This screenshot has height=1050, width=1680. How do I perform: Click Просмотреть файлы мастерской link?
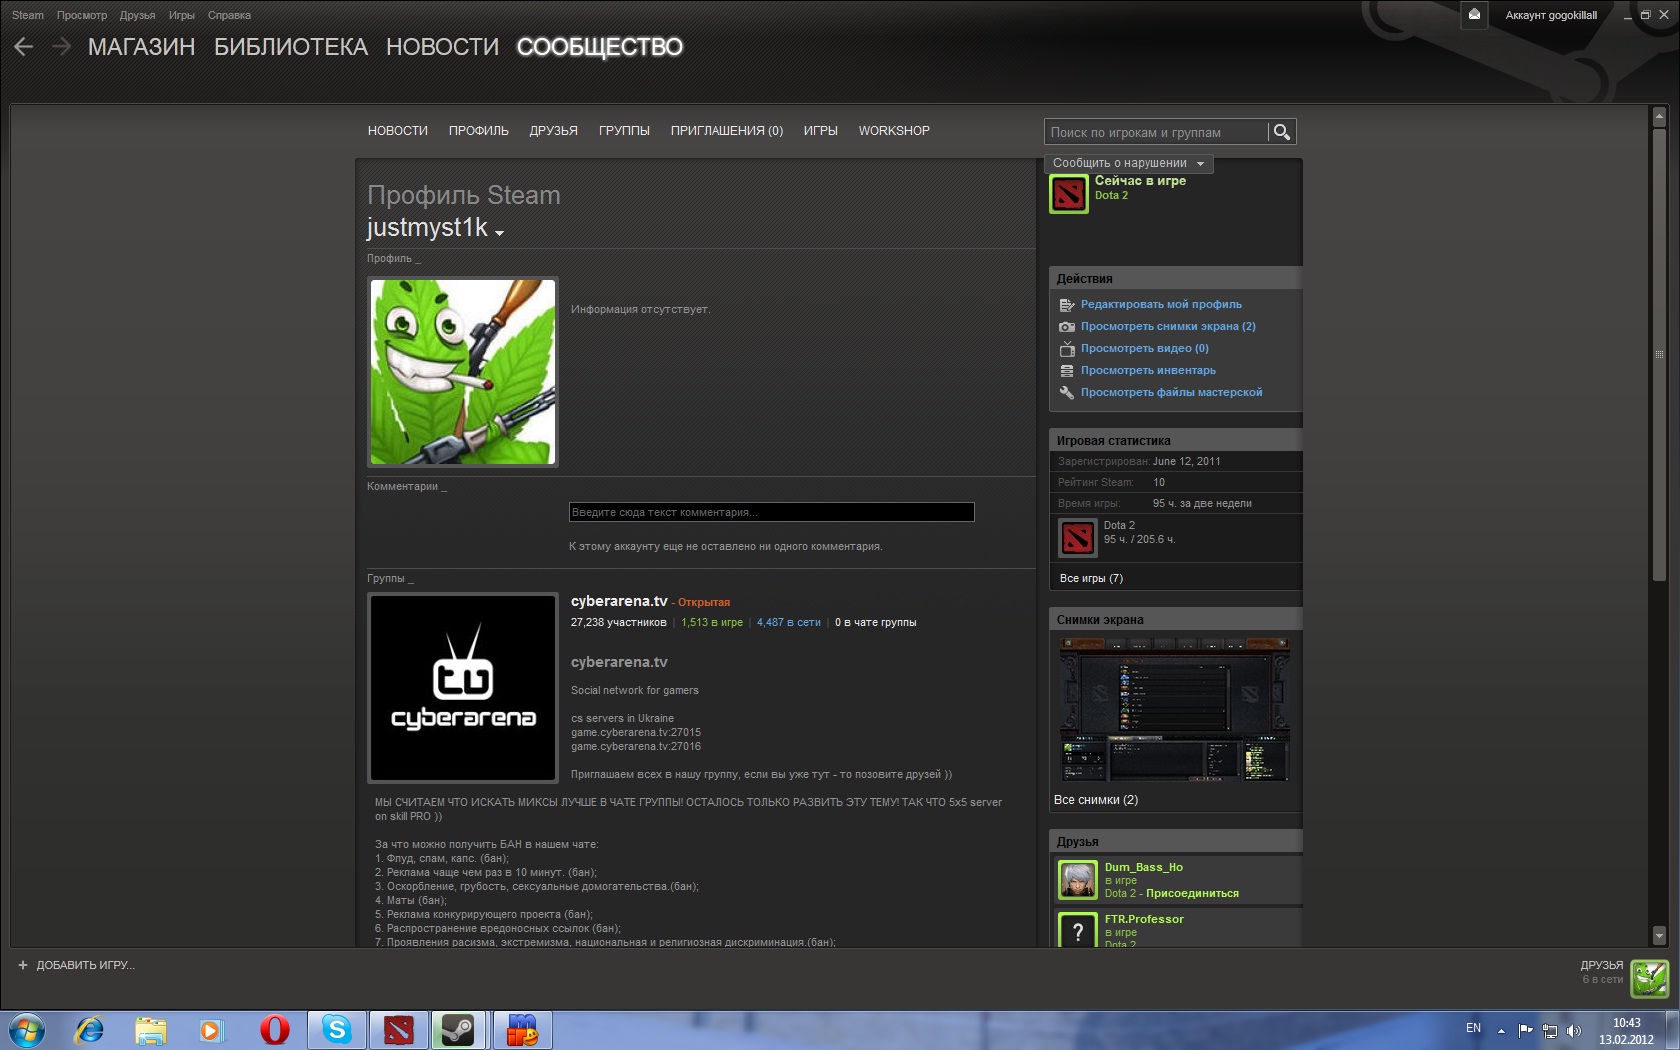(1171, 392)
